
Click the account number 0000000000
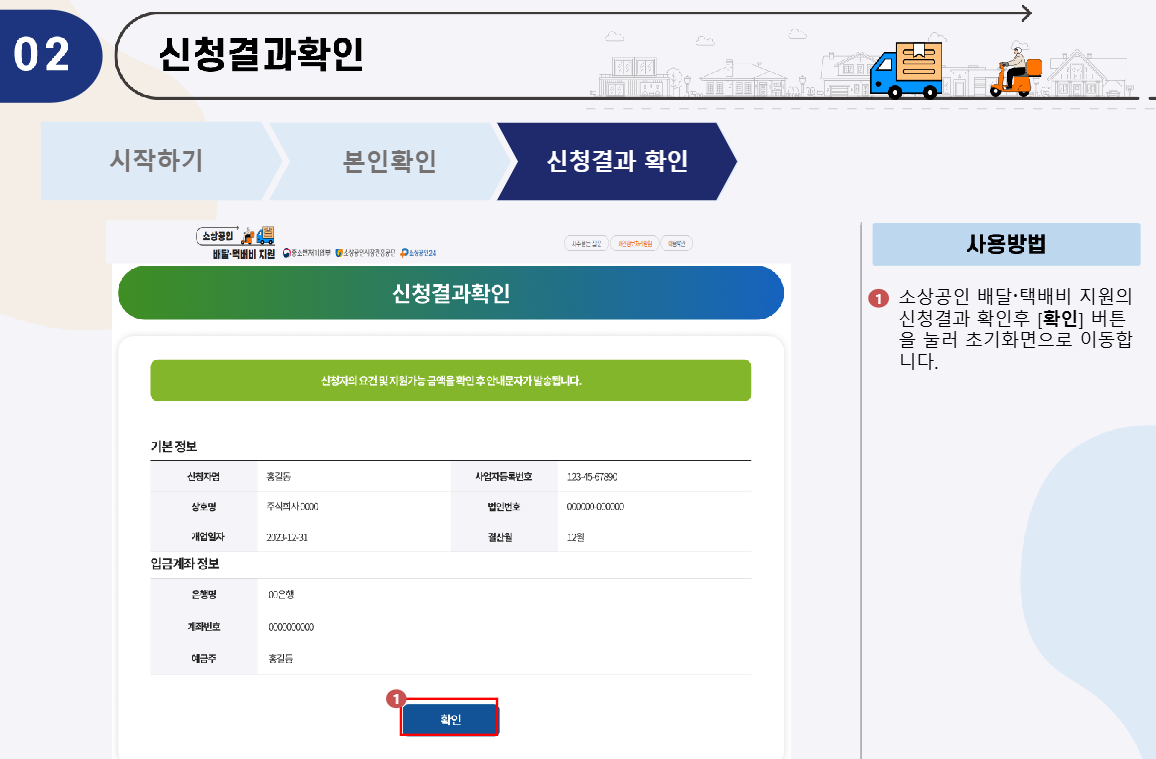click(291, 627)
